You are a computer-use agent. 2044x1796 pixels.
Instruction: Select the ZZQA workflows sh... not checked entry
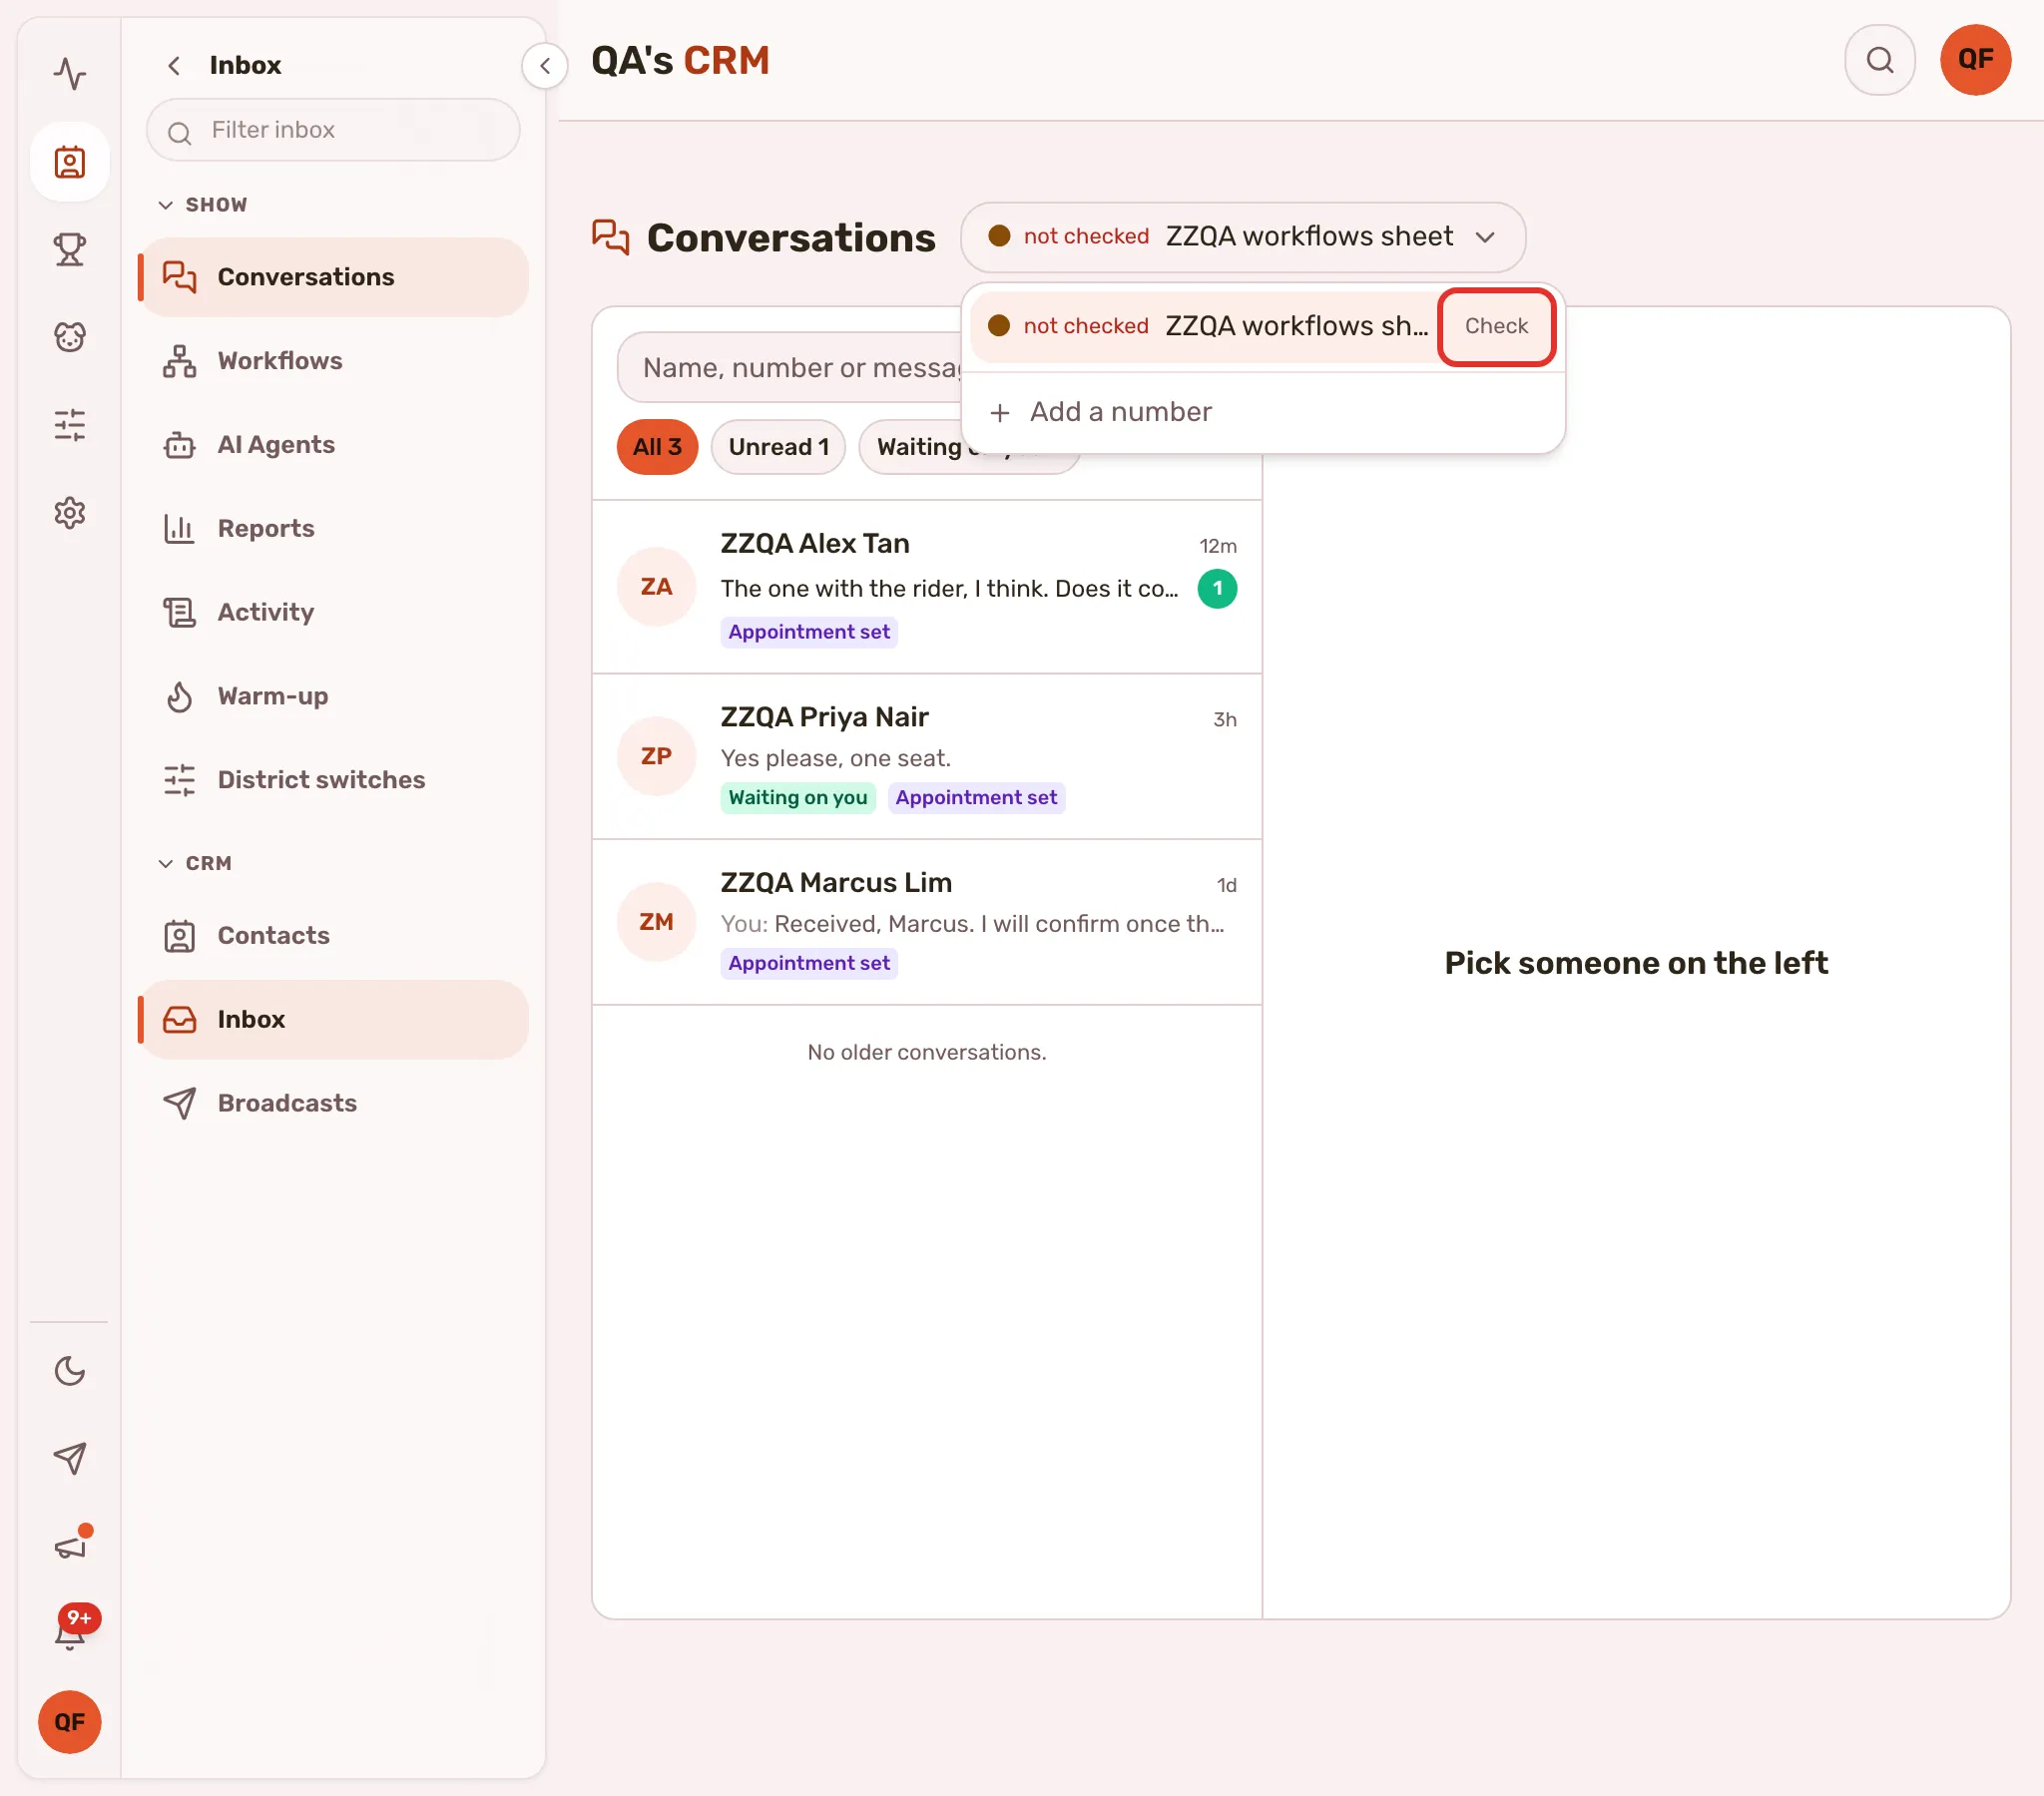(x=1204, y=326)
